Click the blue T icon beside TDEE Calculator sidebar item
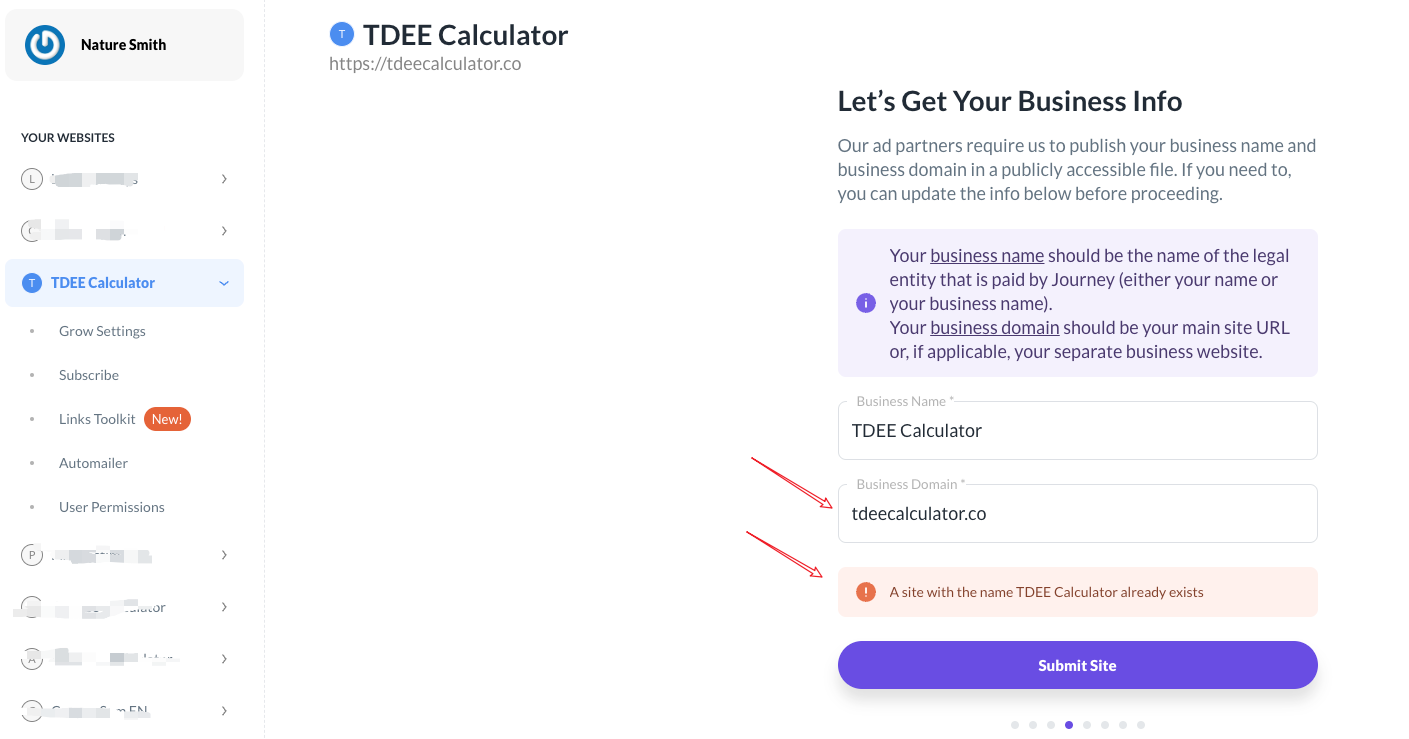This screenshot has height=739, width=1409. [32, 283]
